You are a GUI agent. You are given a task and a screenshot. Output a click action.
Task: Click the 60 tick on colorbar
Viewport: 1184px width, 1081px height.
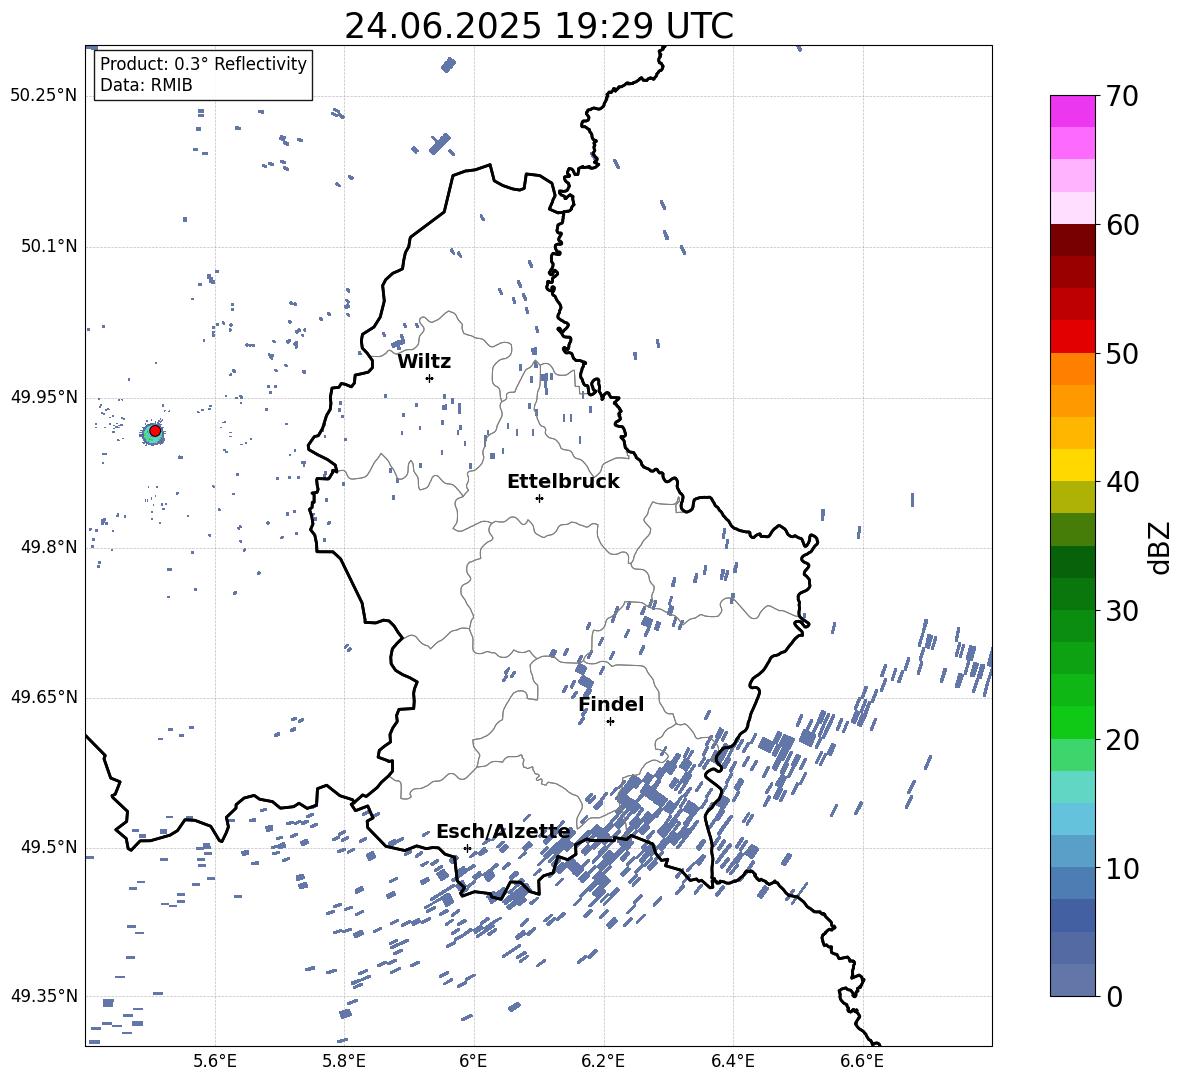[1122, 225]
